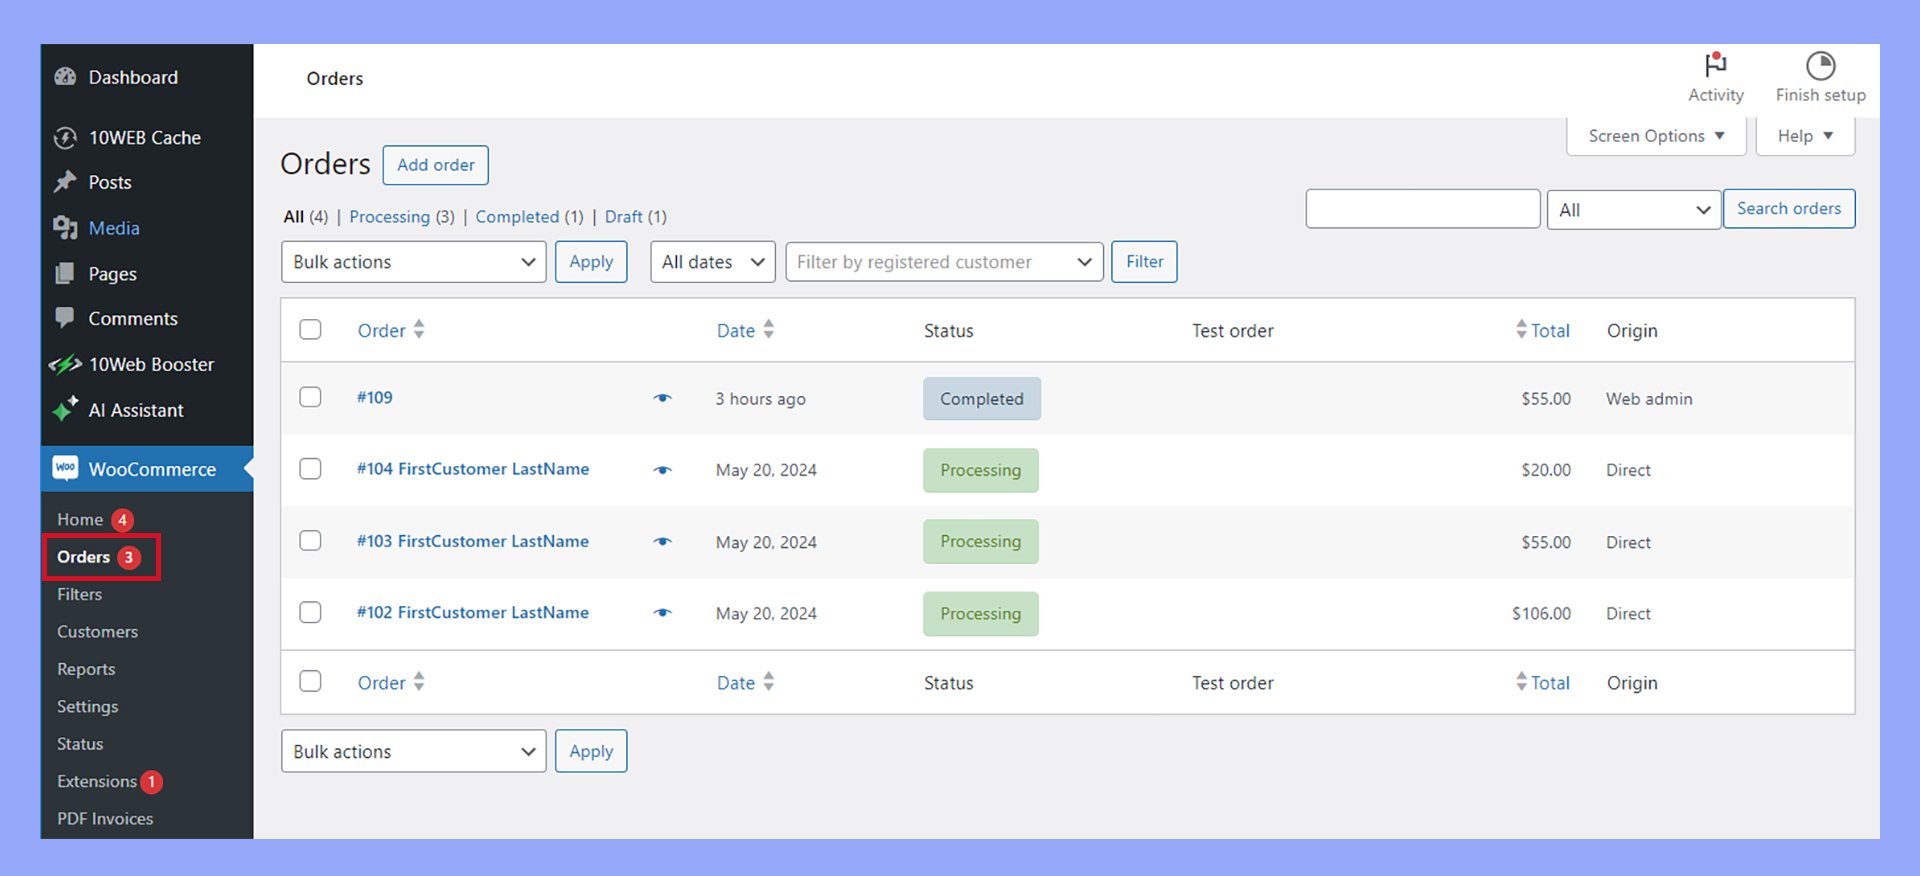Open Customers in WooCommerce submenu

[x=97, y=632]
